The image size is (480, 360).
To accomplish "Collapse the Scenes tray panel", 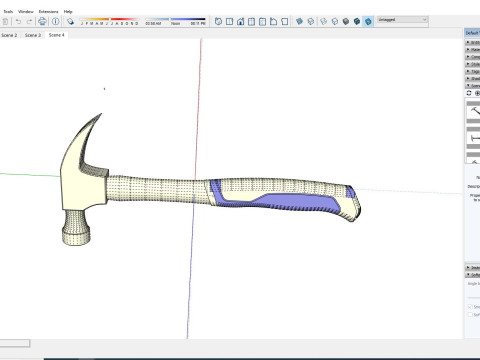I will coord(473,86).
